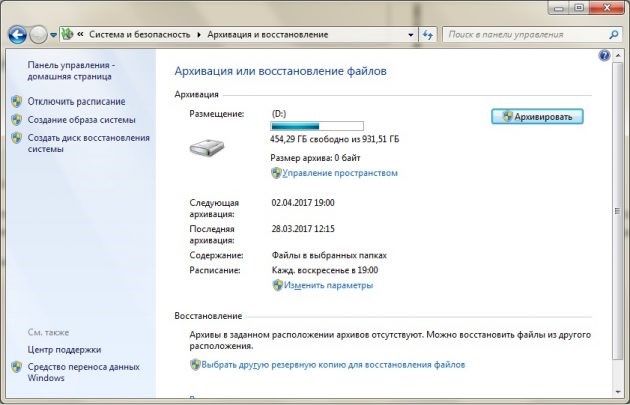
Task: Click the refresh button beside address bar
Action: point(428,35)
